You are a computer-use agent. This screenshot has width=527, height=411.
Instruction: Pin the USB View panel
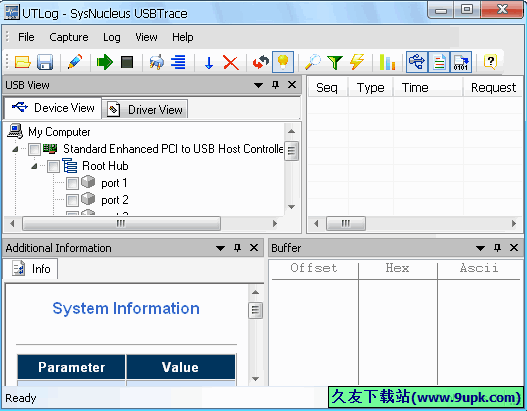(x=276, y=85)
